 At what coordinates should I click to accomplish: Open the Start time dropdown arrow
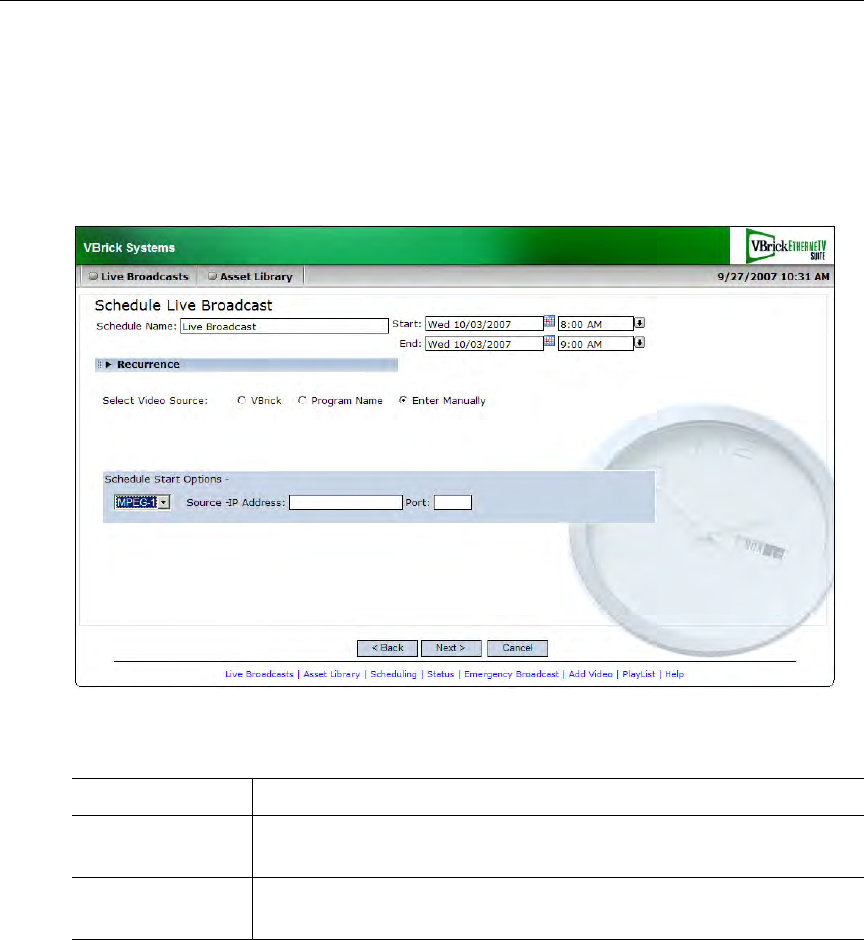tap(640, 323)
